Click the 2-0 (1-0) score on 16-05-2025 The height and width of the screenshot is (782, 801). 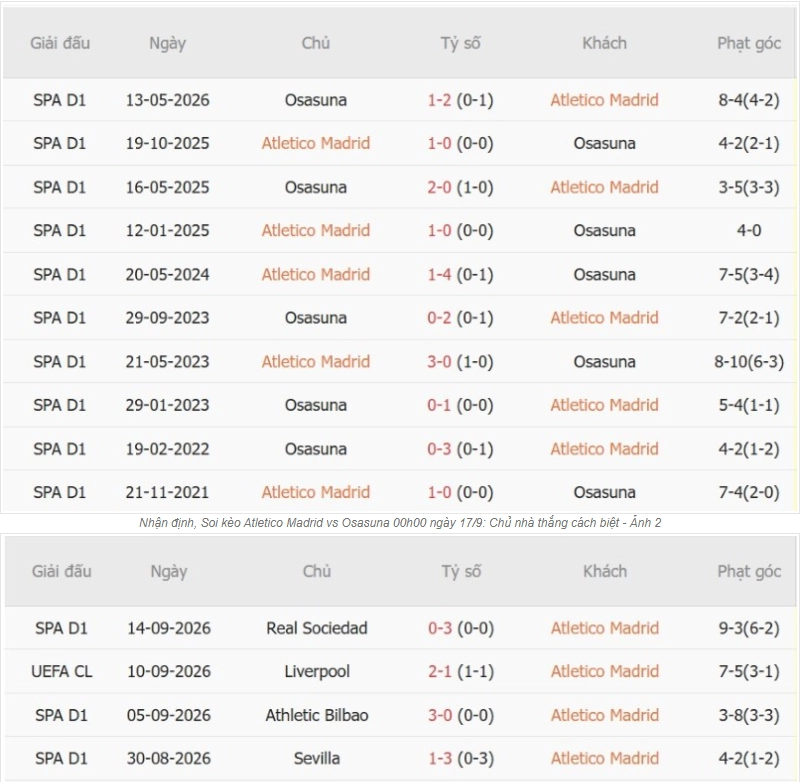point(460,187)
